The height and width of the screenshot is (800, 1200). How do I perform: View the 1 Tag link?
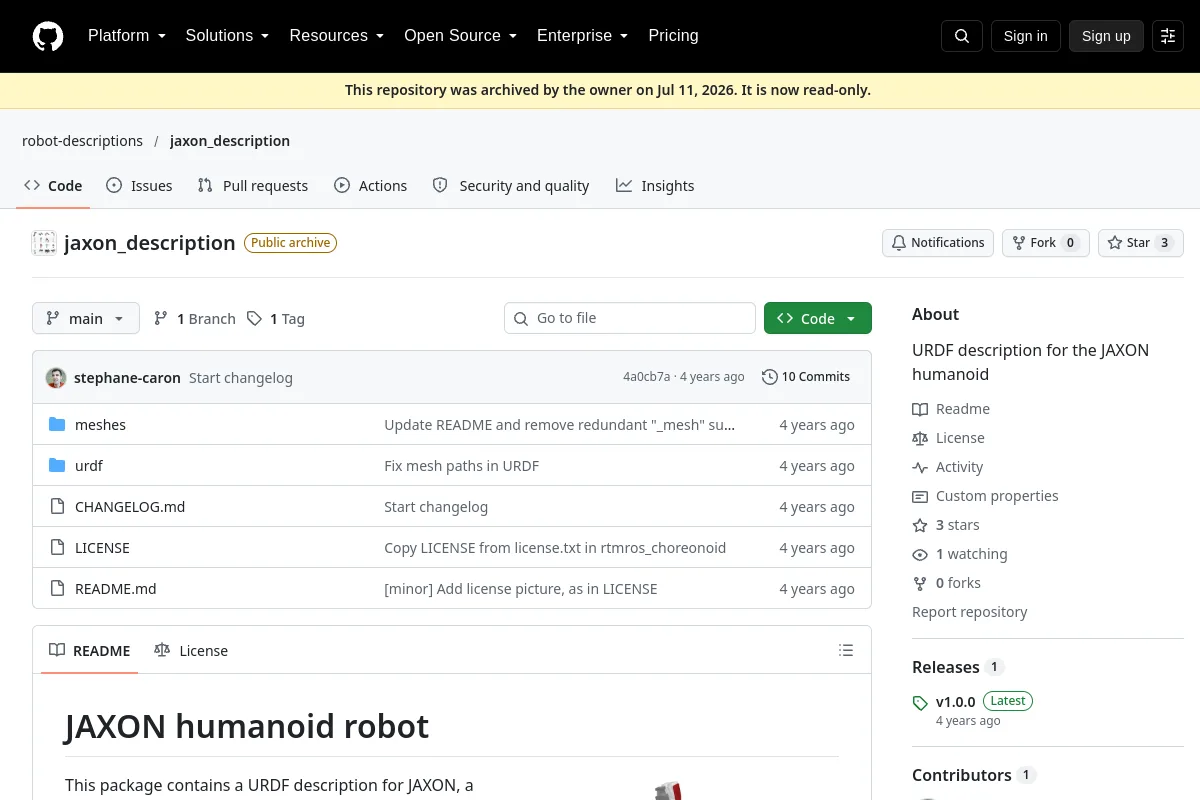coord(276,318)
